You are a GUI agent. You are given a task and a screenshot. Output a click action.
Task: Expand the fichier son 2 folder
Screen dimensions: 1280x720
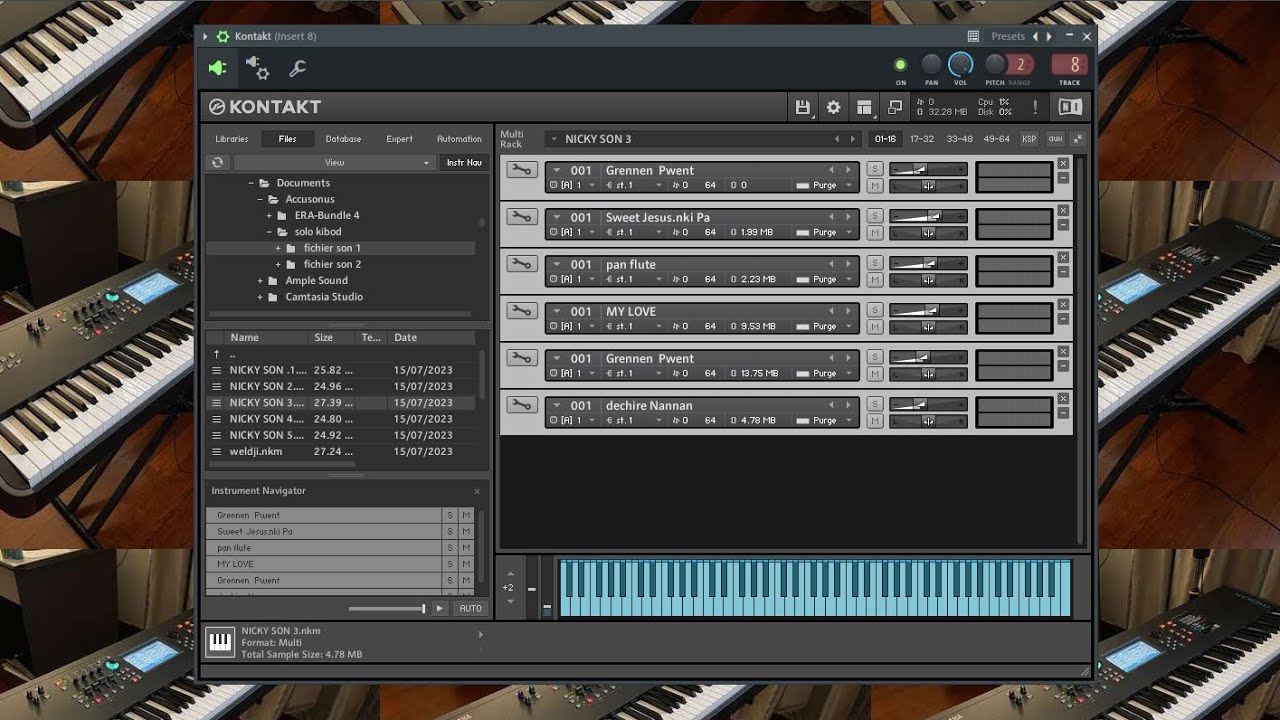278,264
